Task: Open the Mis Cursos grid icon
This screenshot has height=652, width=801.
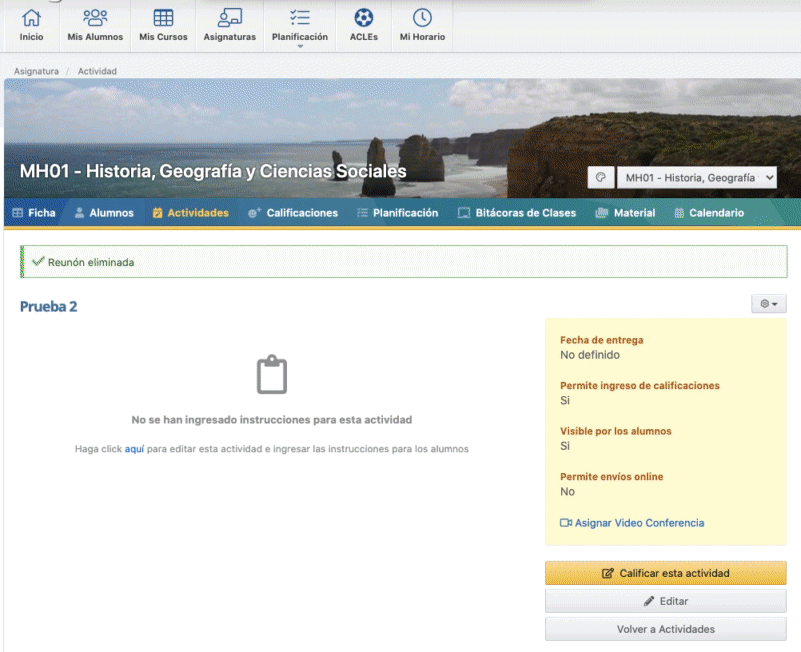Action: tap(163, 19)
